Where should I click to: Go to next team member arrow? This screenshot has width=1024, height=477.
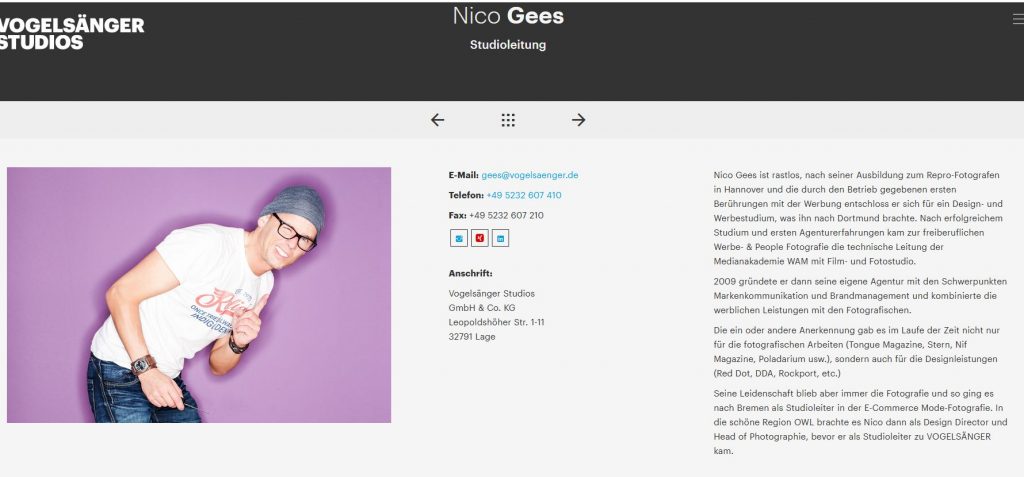coord(578,120)
